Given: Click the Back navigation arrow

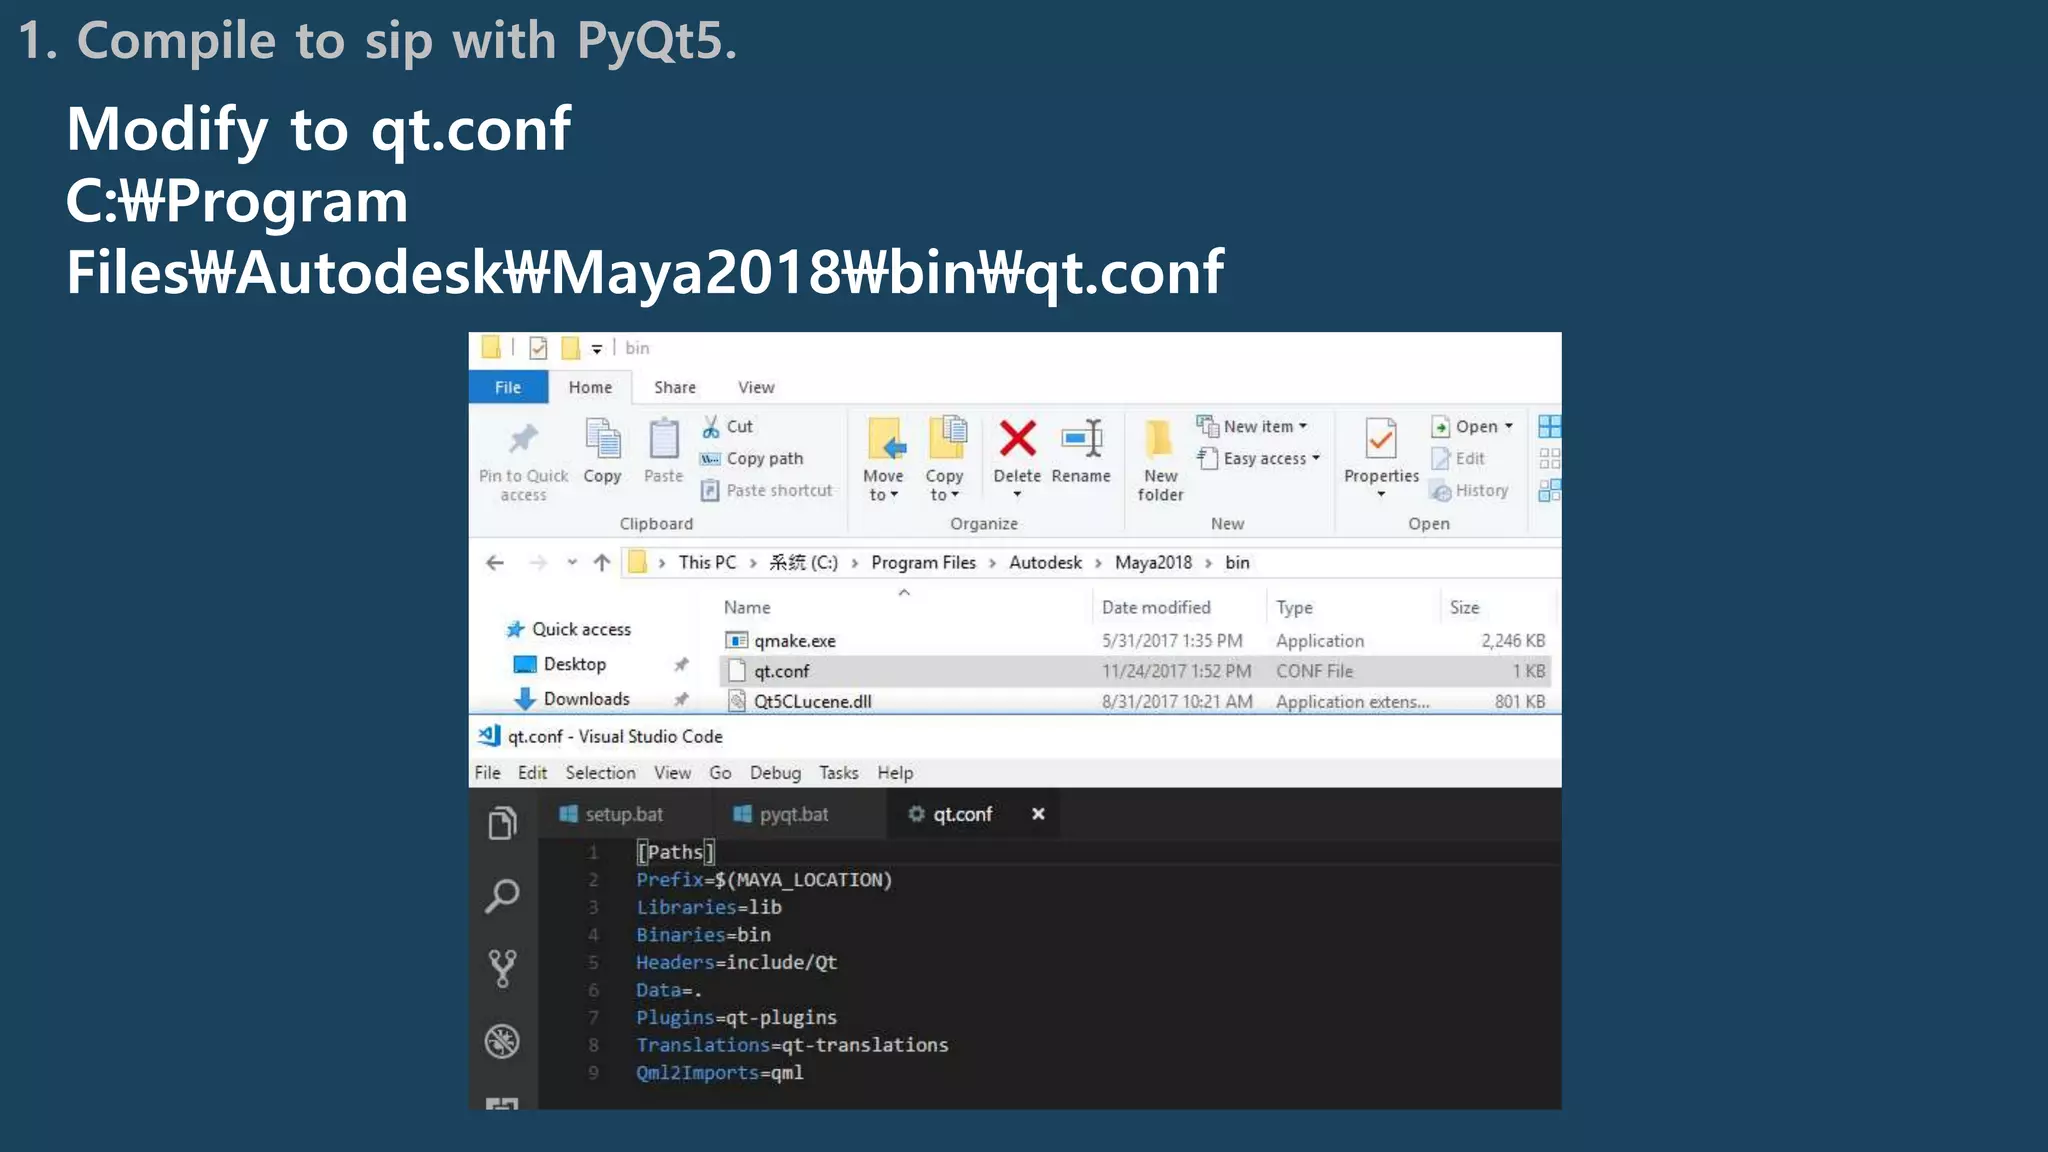Looking at the screenshot, I should [x=494, y=563].
